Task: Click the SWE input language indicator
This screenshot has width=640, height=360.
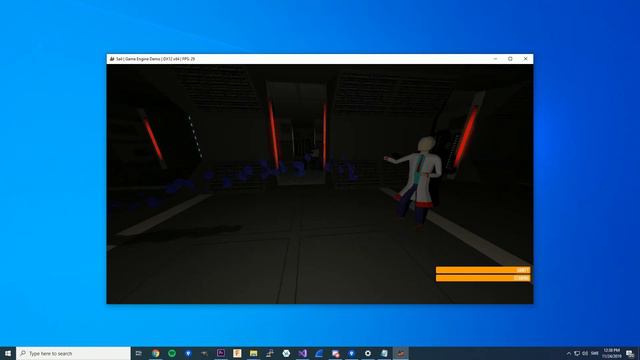Action: point(595,353)
